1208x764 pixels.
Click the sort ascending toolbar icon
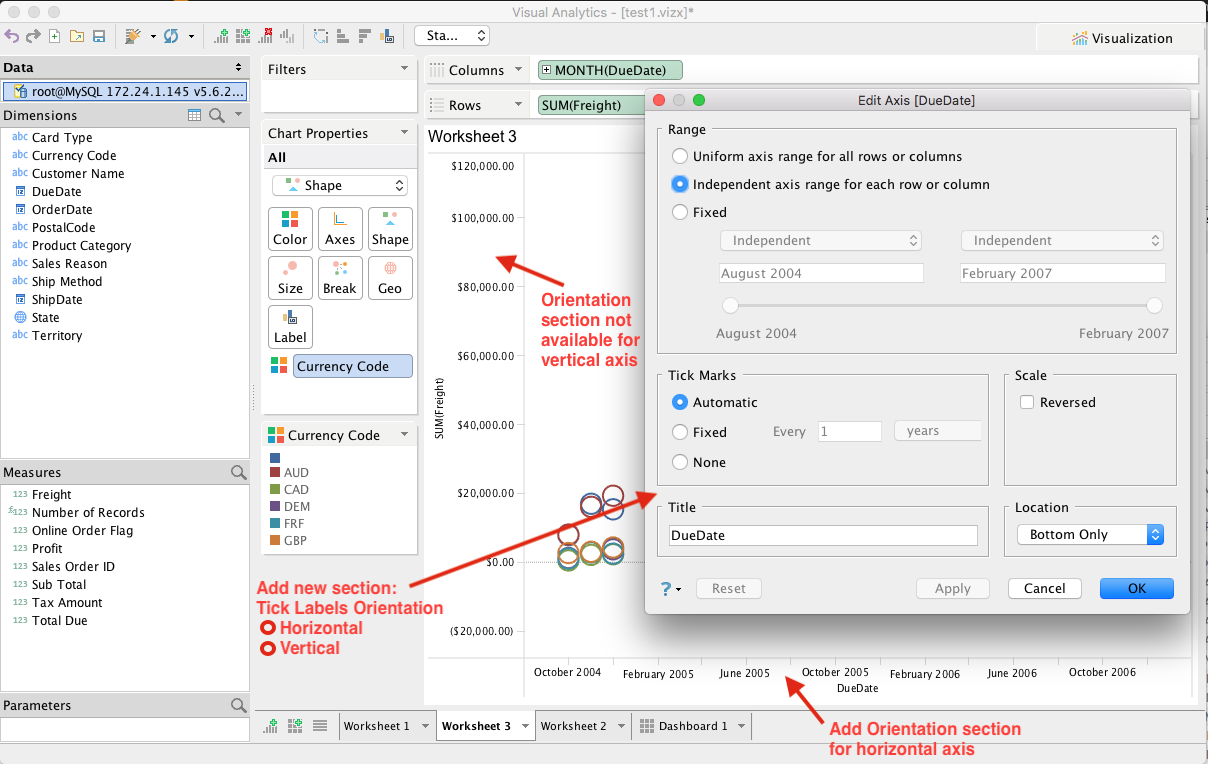[x=342, y=36]
